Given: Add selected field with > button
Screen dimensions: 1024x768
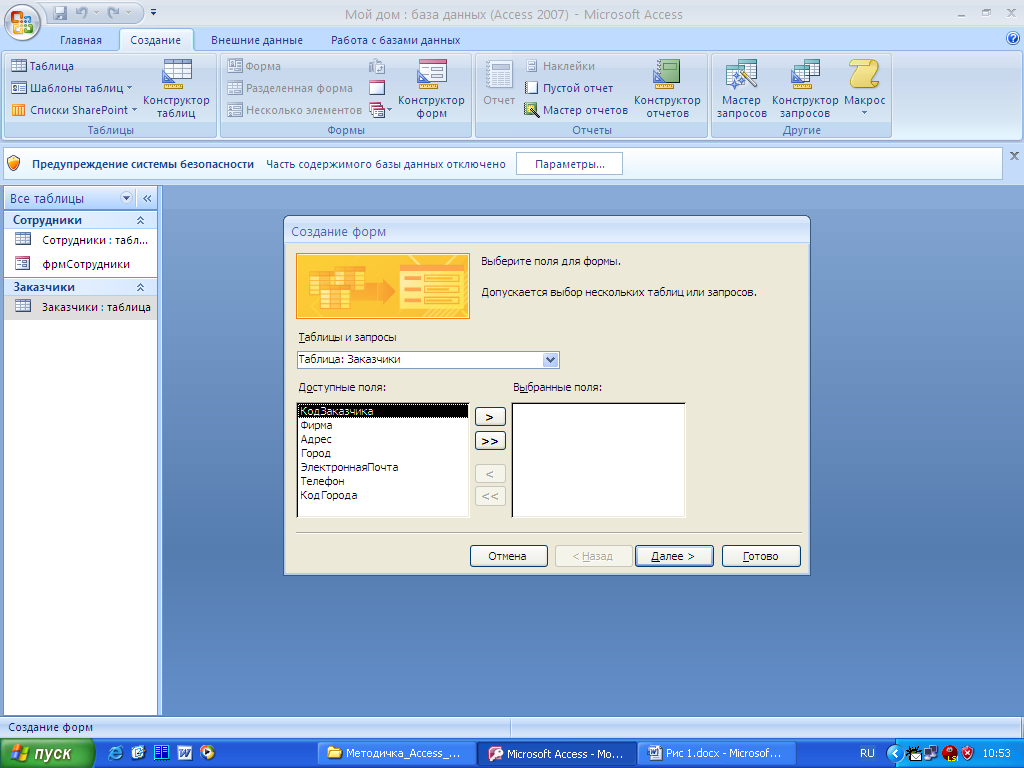Looking at the screenshot, I should pyautogui.click(x=490, y=417).
